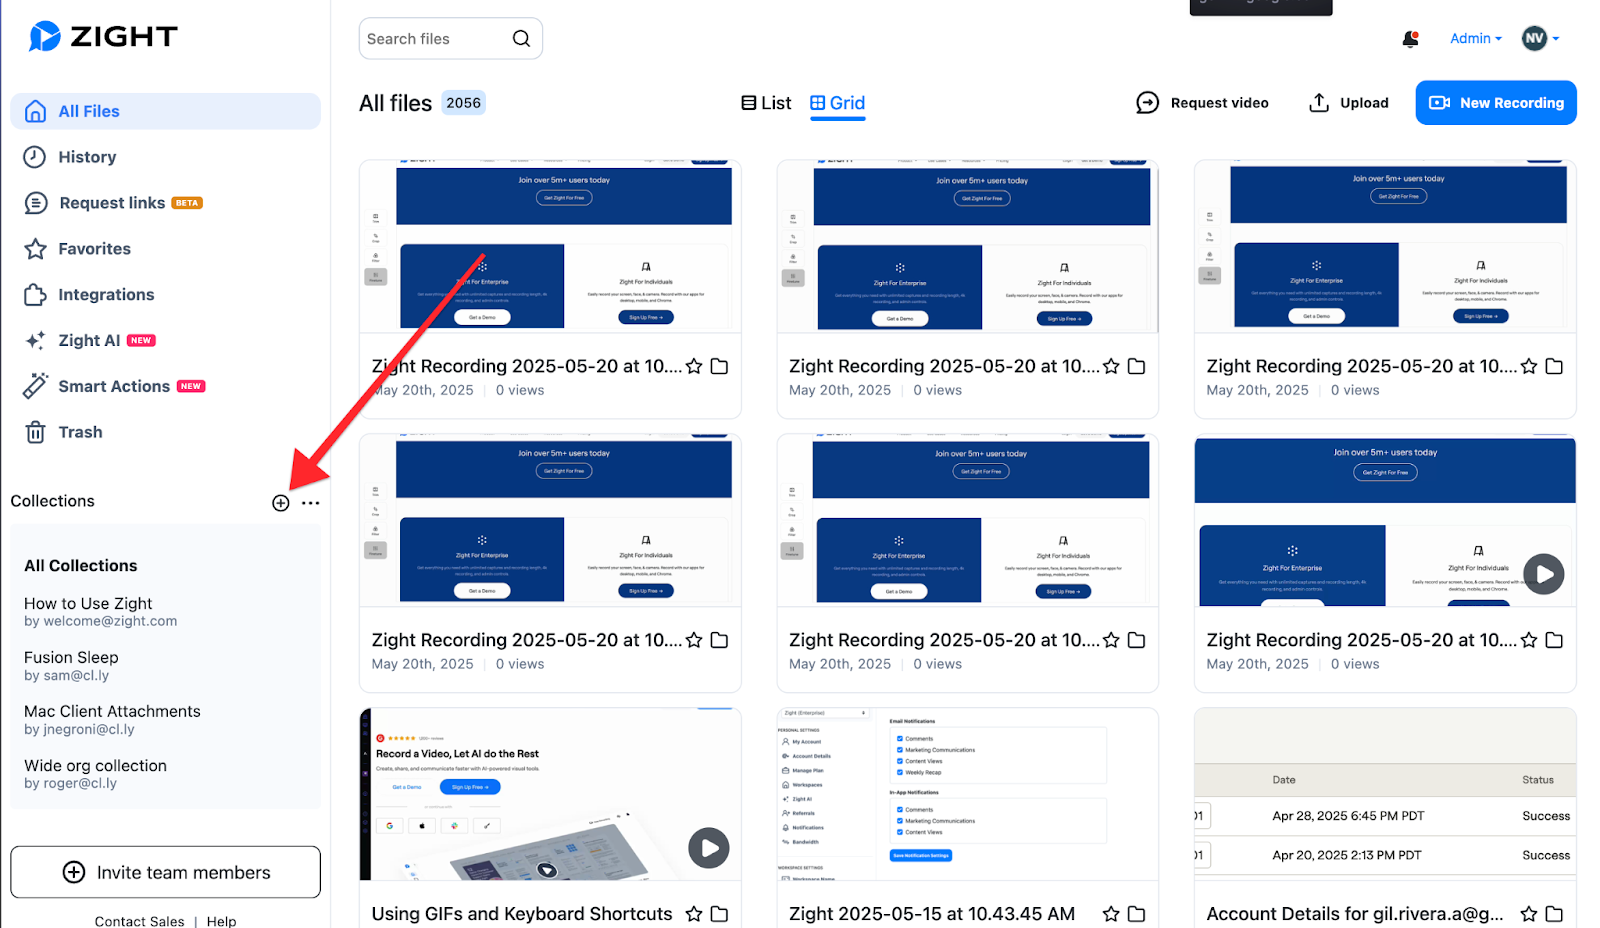The image size is (1600, 928).
Task: Open Zight AI section
Action: point(90,340)
